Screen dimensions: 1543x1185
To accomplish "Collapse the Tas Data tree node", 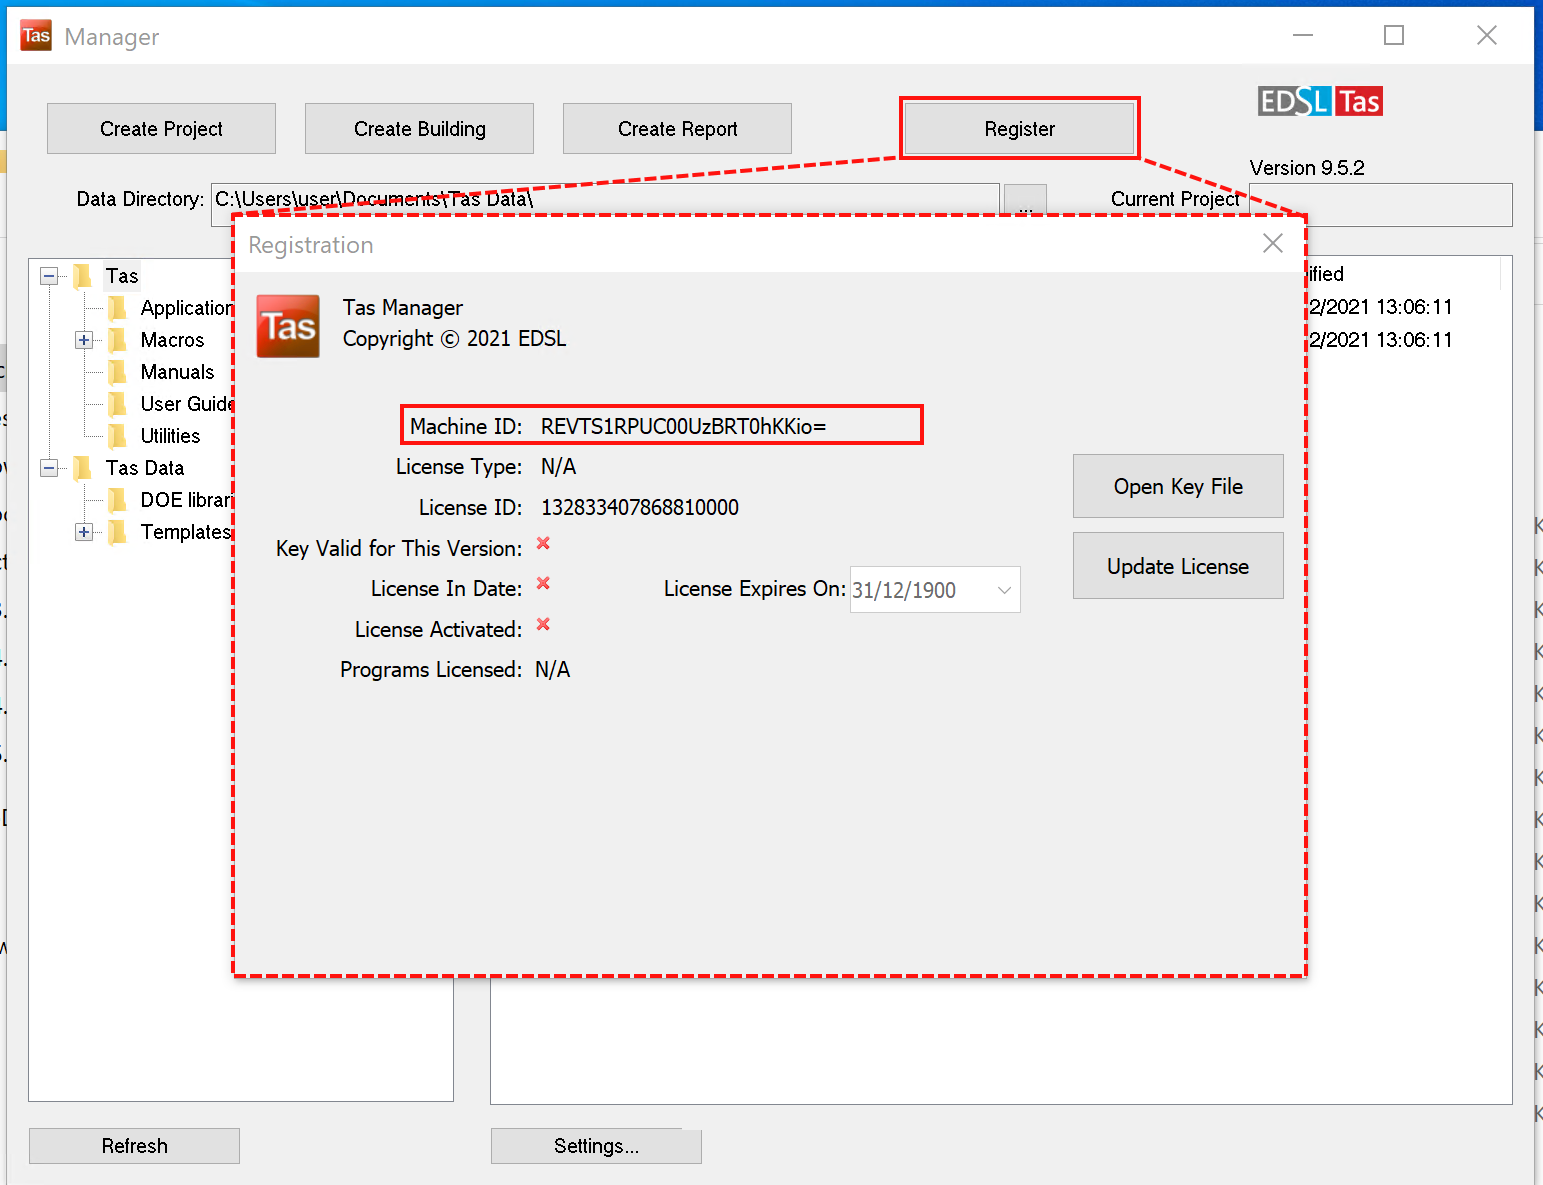I will 49,468.
